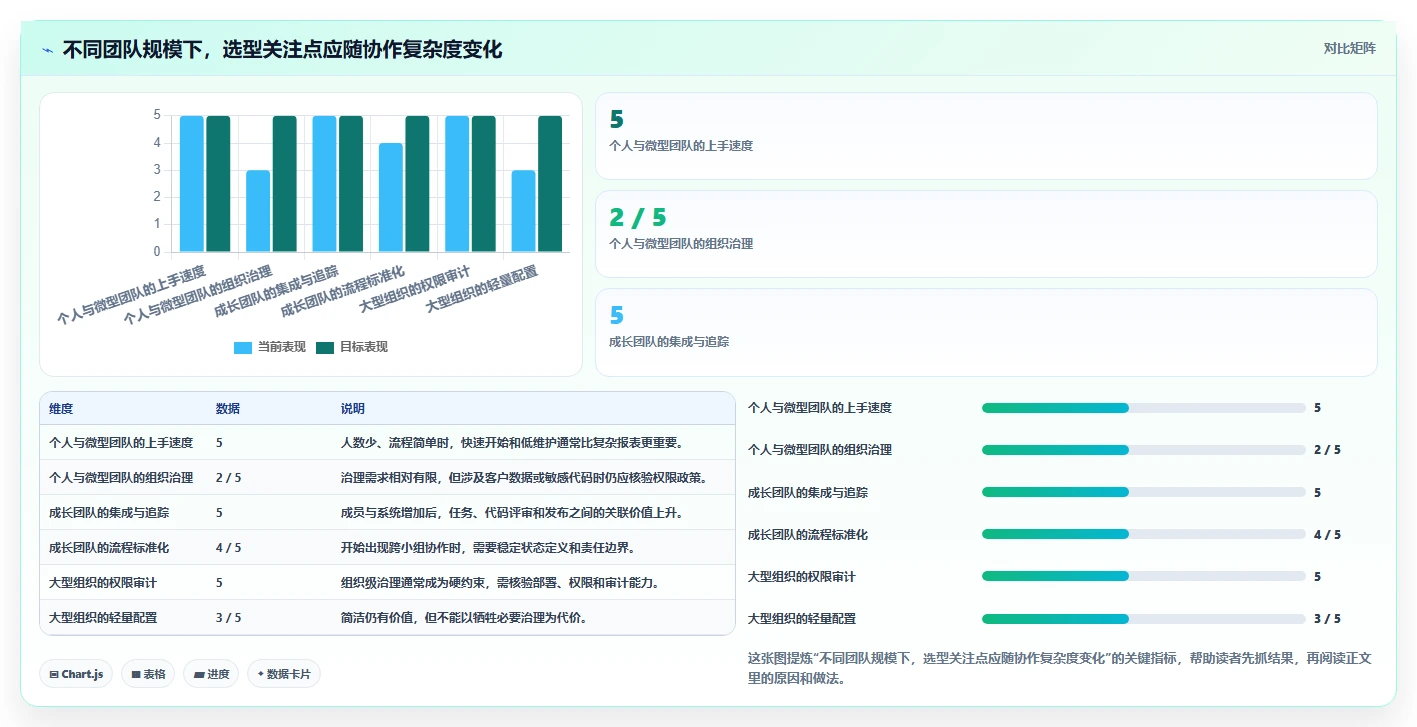Viewport: 1417px width, 727px height.
Task: Click the progress bar for 大型组织的轻量配置
Action: pyautogui.click(x=1144, y=619)
